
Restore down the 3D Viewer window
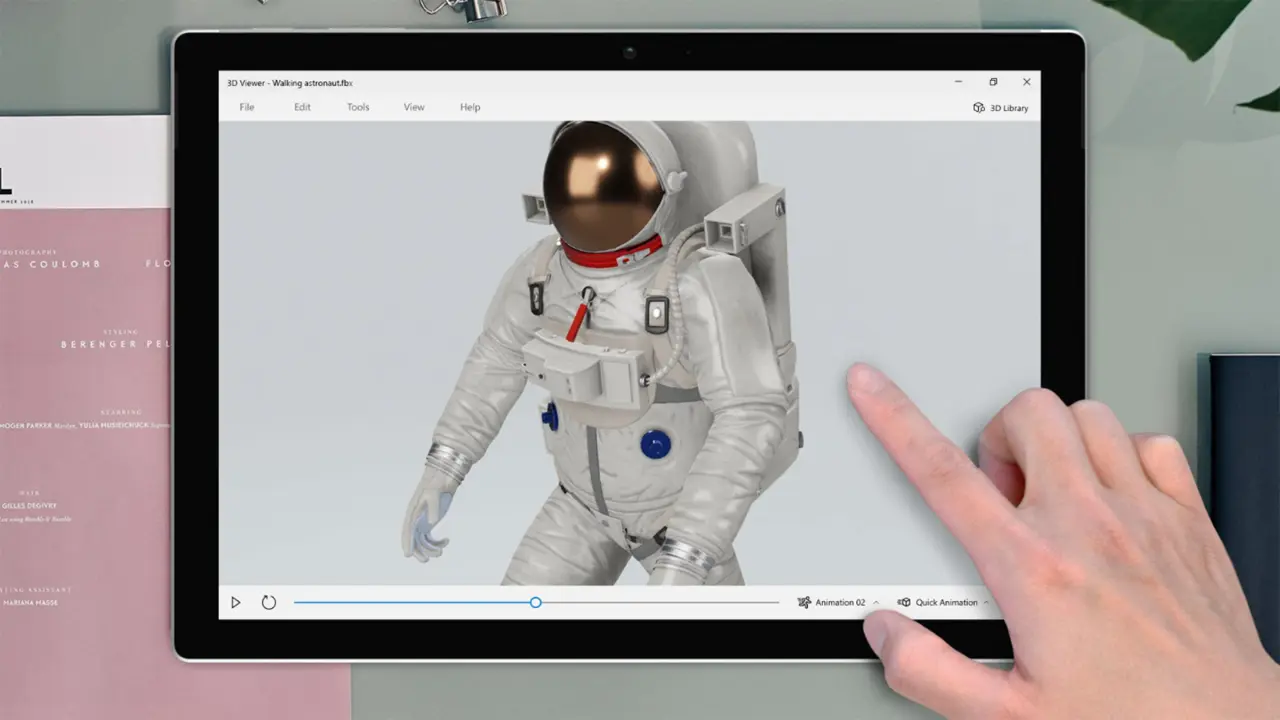pos(993,82)
